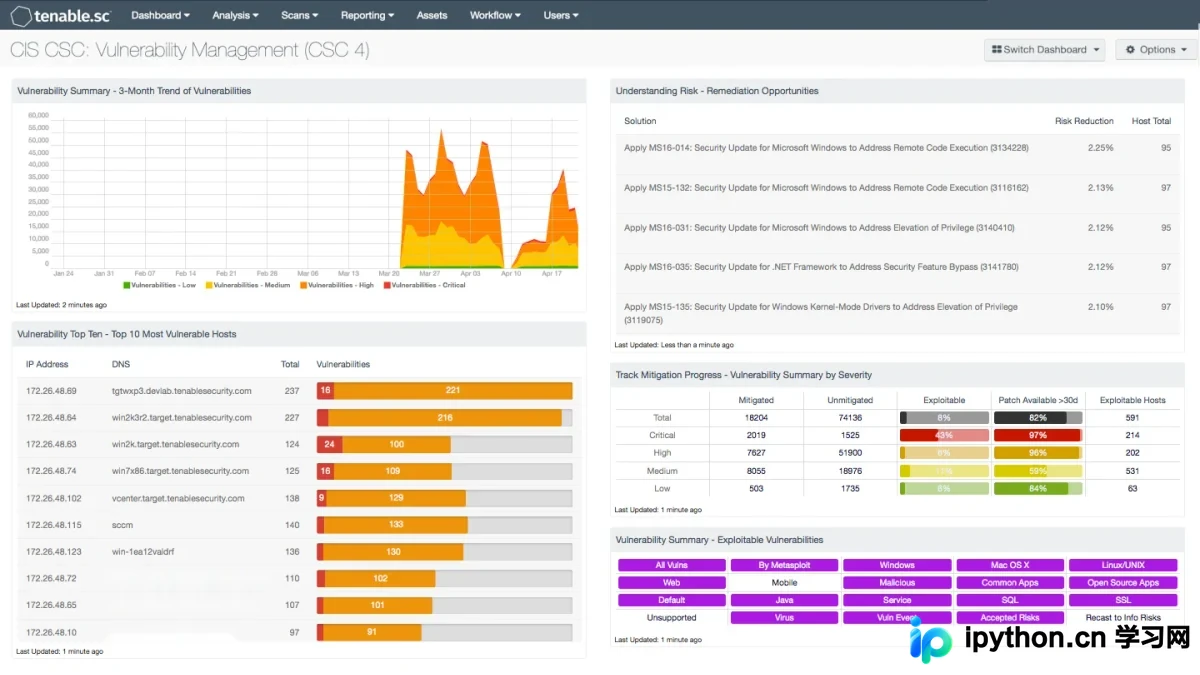Click the Apply MS16-014 security update solution
The width and height of the screenshot is (1200, 675).
826,148
